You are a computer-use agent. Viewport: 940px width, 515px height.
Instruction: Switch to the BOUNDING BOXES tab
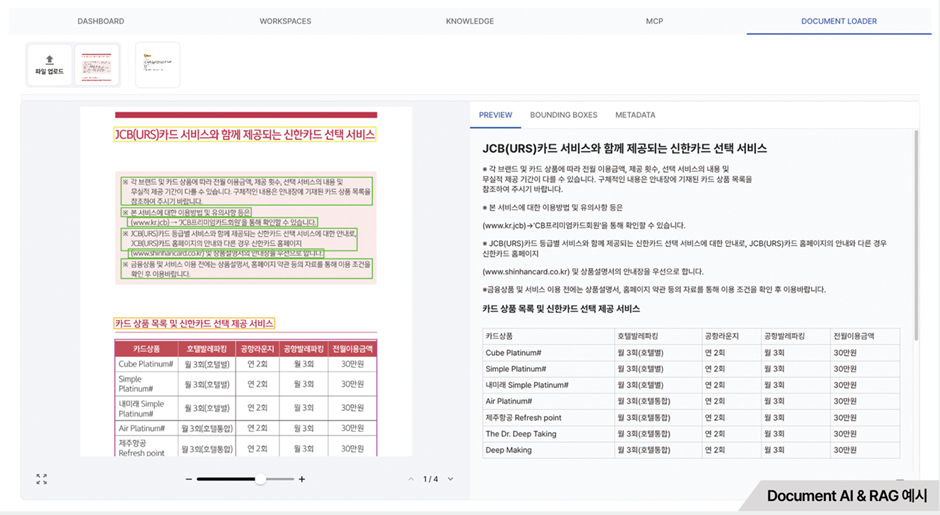[563, 115]
